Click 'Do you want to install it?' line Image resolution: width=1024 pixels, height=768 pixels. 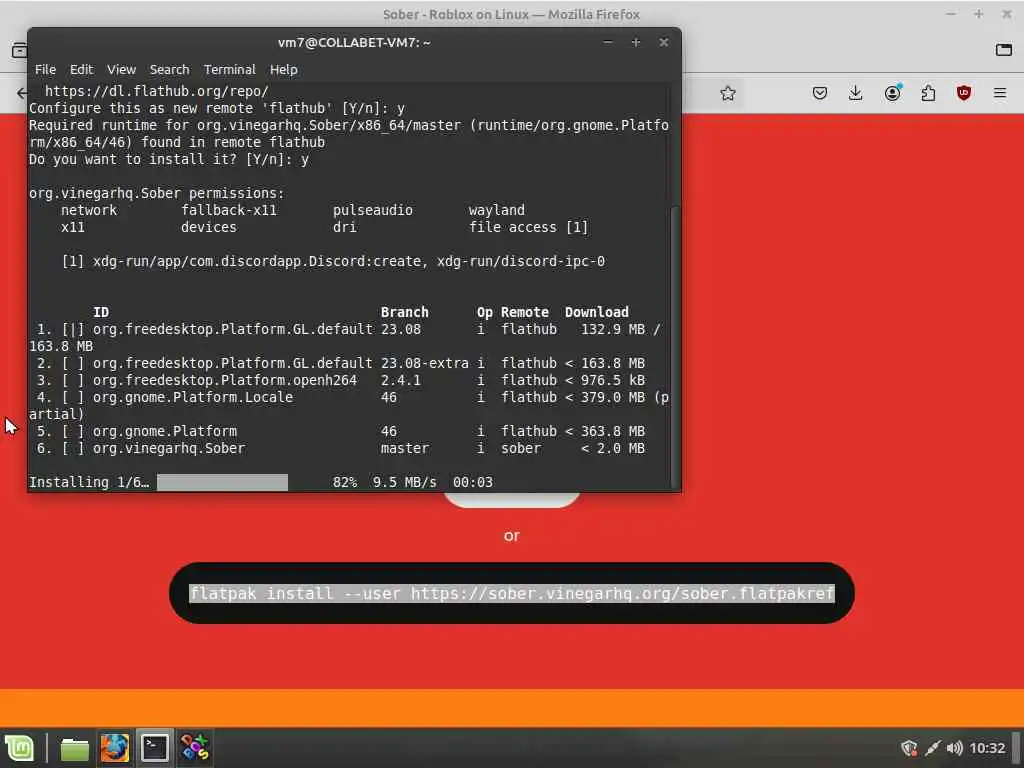168,159
